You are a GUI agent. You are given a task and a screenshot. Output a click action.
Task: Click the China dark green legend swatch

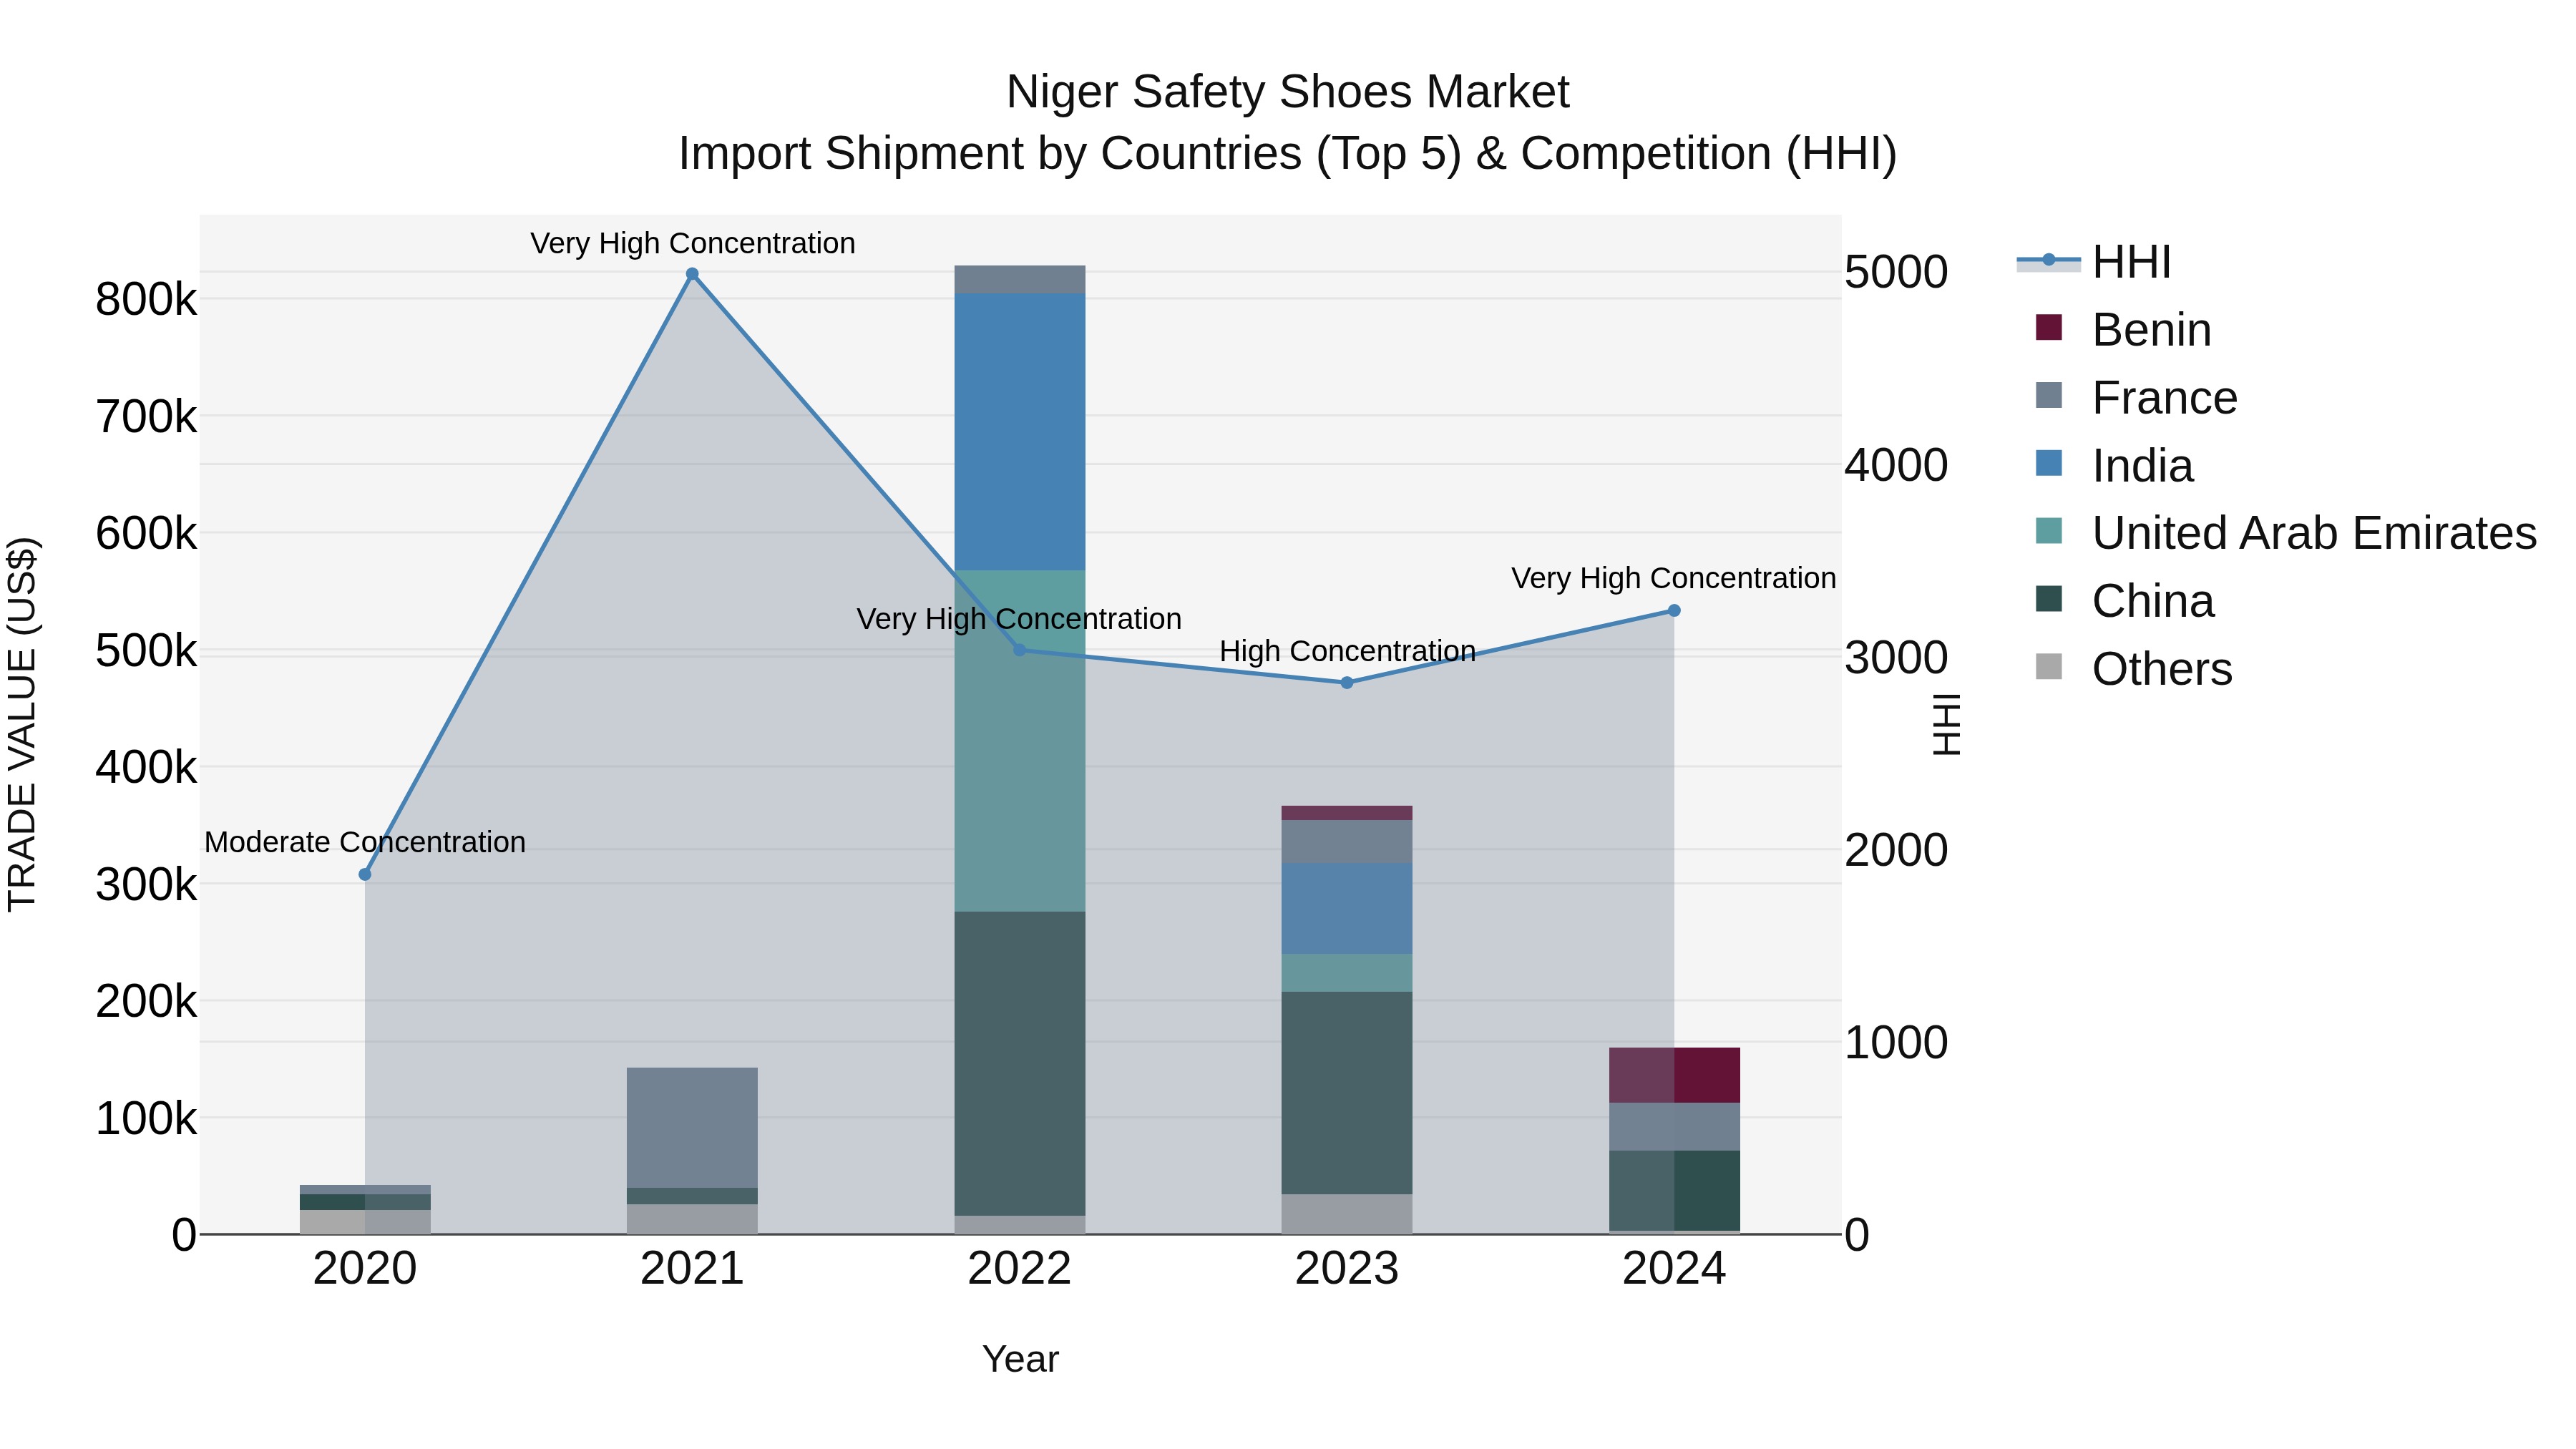point(2049,598)
